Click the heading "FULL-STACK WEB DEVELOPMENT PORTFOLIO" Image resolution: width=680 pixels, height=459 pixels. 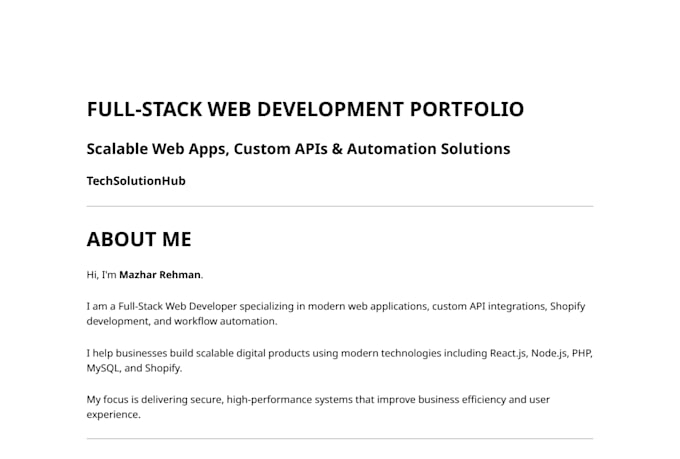305,109
